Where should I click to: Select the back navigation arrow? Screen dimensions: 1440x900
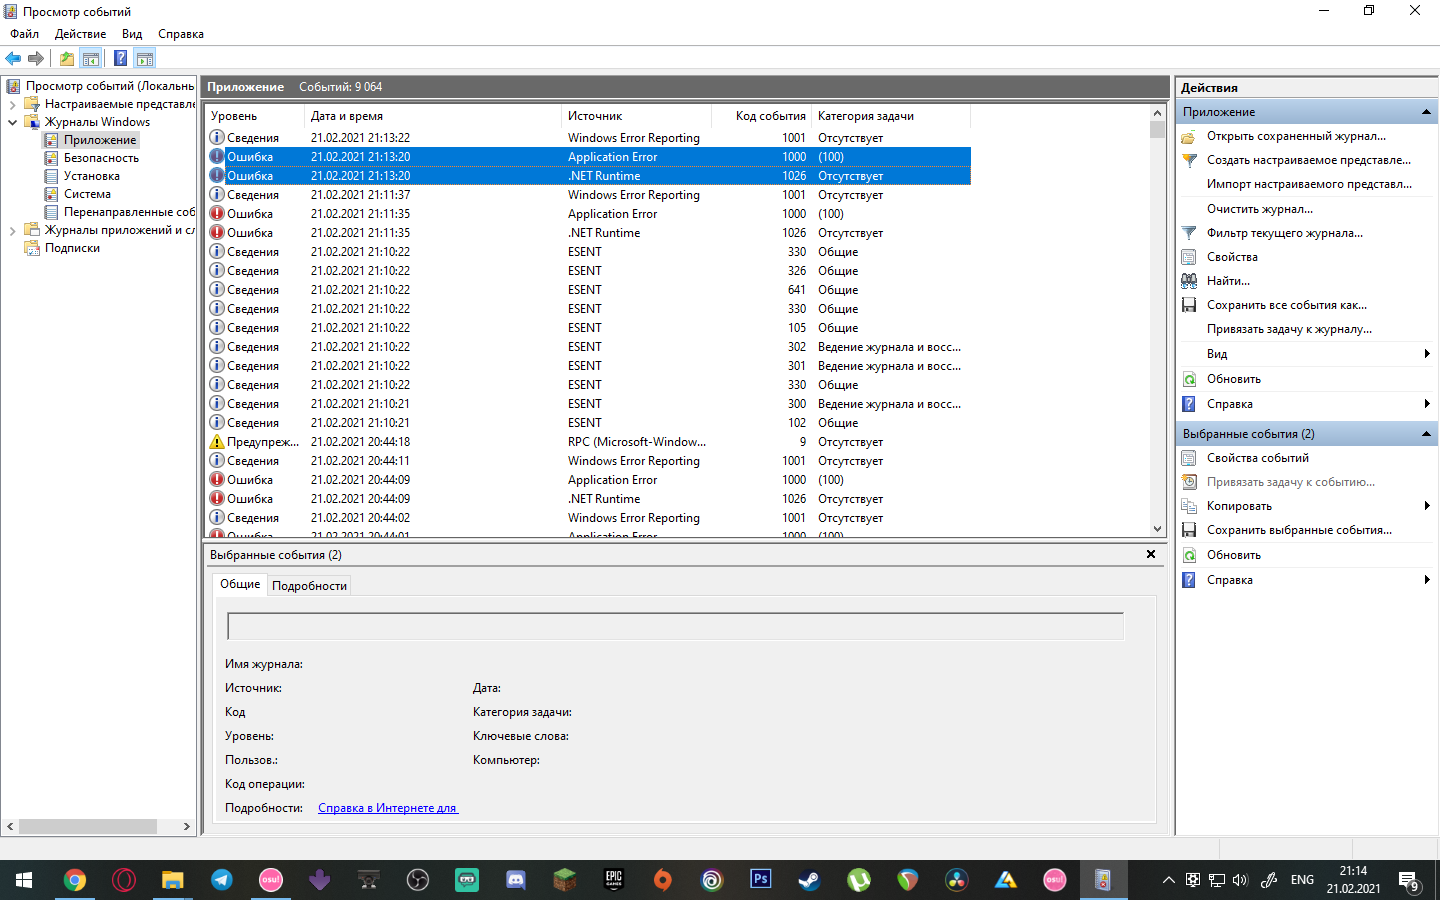(x=13, y=58)
